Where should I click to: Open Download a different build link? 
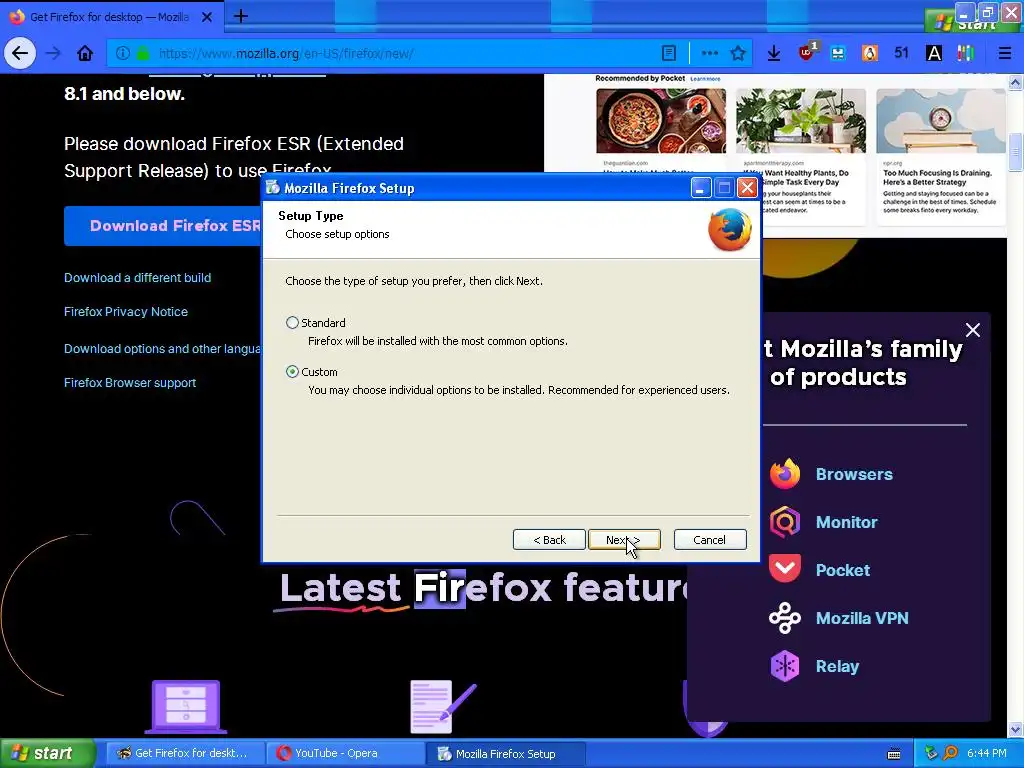click(137, 278)
